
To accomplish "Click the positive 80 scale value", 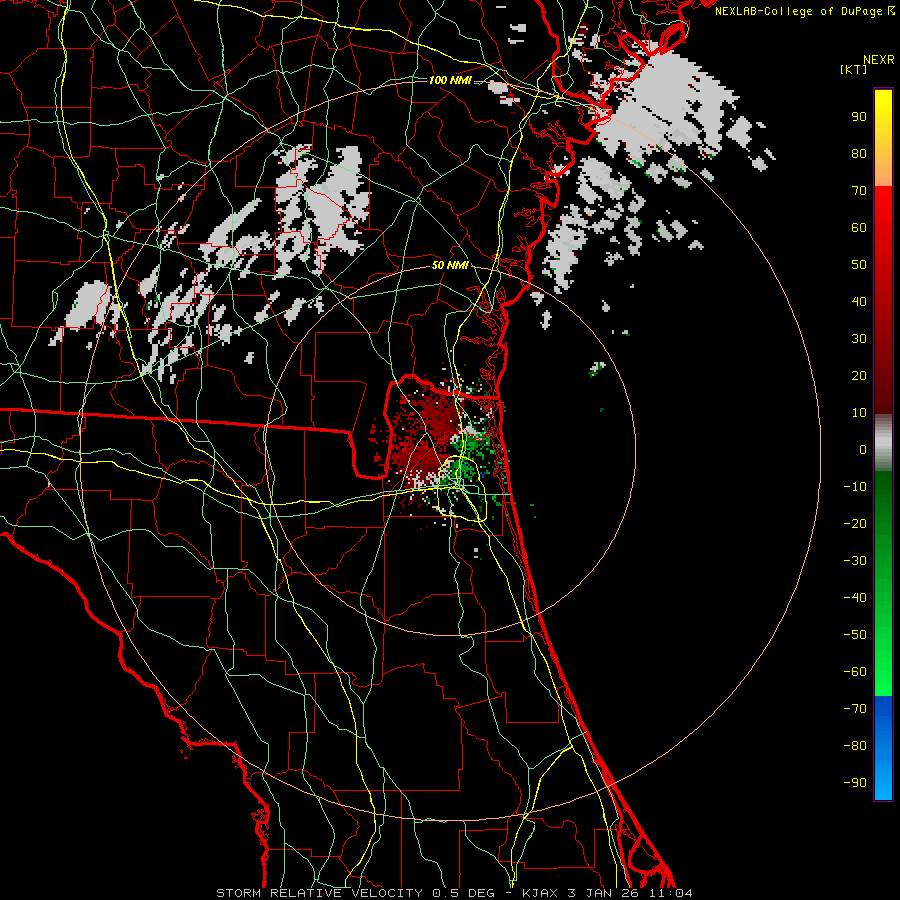I will [859, 154].
